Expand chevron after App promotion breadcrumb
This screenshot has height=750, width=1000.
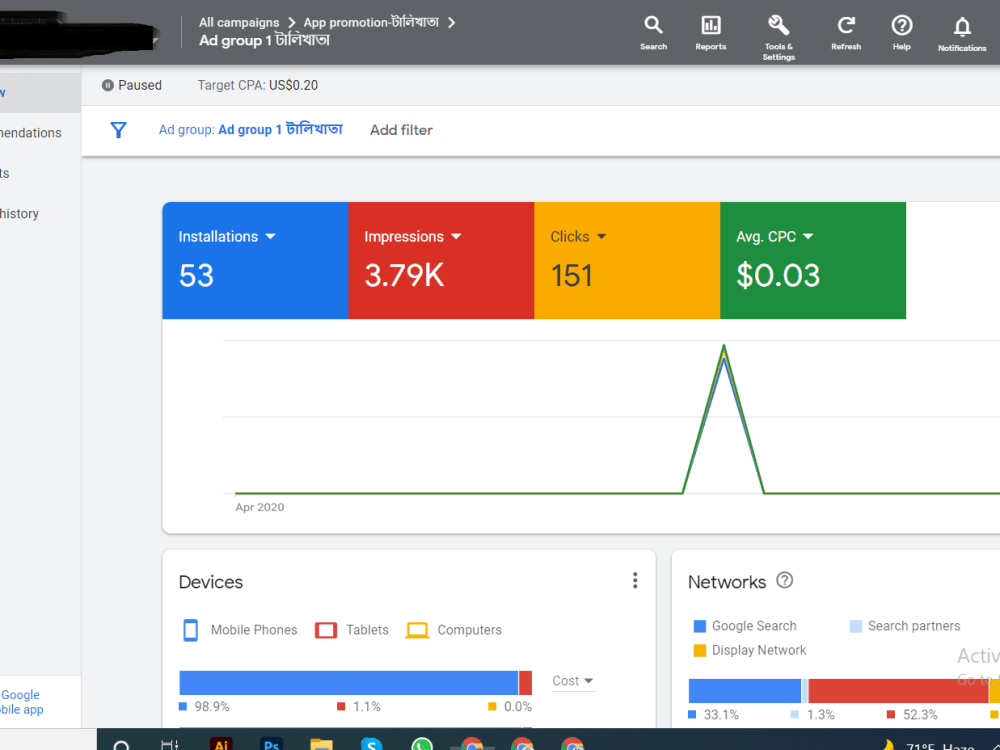452,23
